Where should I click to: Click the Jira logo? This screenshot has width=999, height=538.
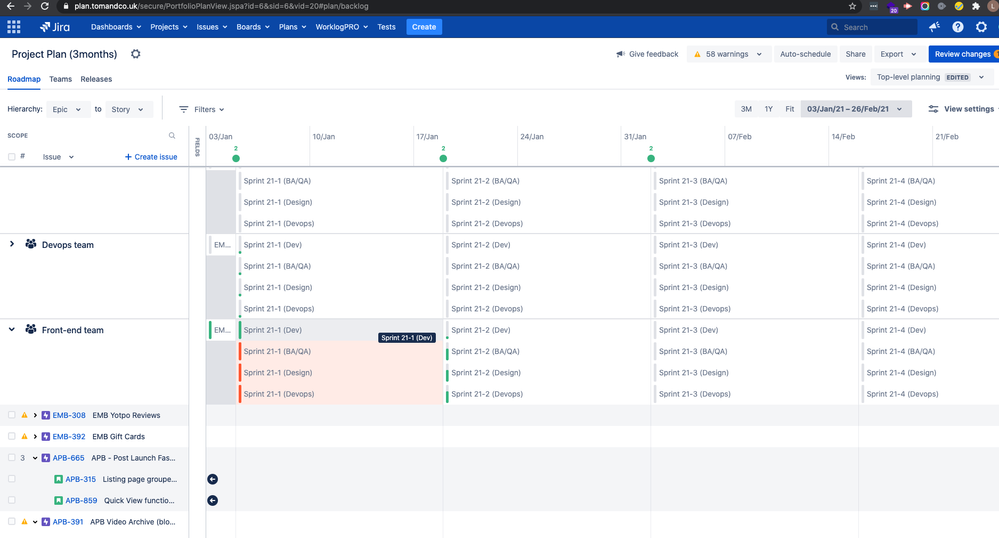(x=55, y=27)
